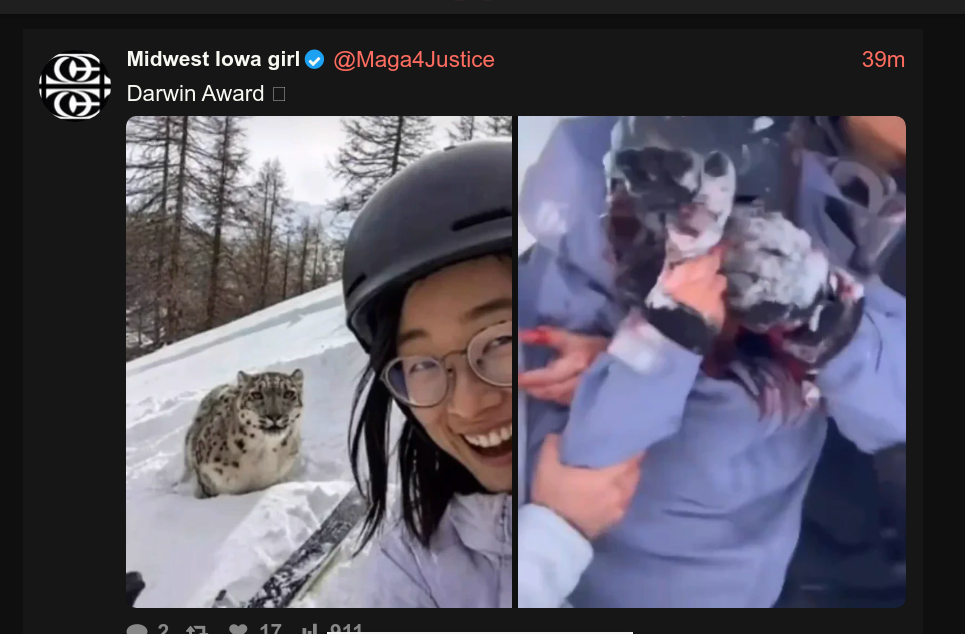Image resolution: width=965 pixels, height=634 pixels.
Task: Like the post with the heart icon
Action: (x=238, y=628)
